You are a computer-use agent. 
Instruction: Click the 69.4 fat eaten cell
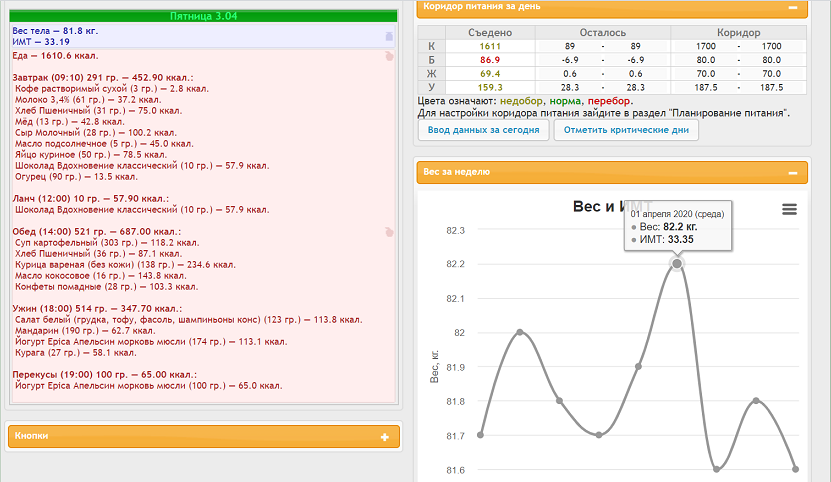[490, 74]
